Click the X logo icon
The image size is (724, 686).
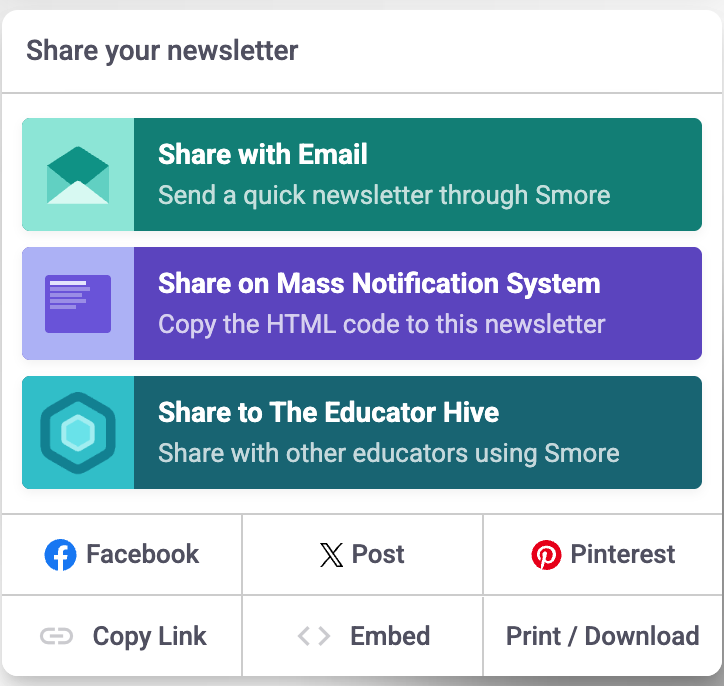click(331, 555)
